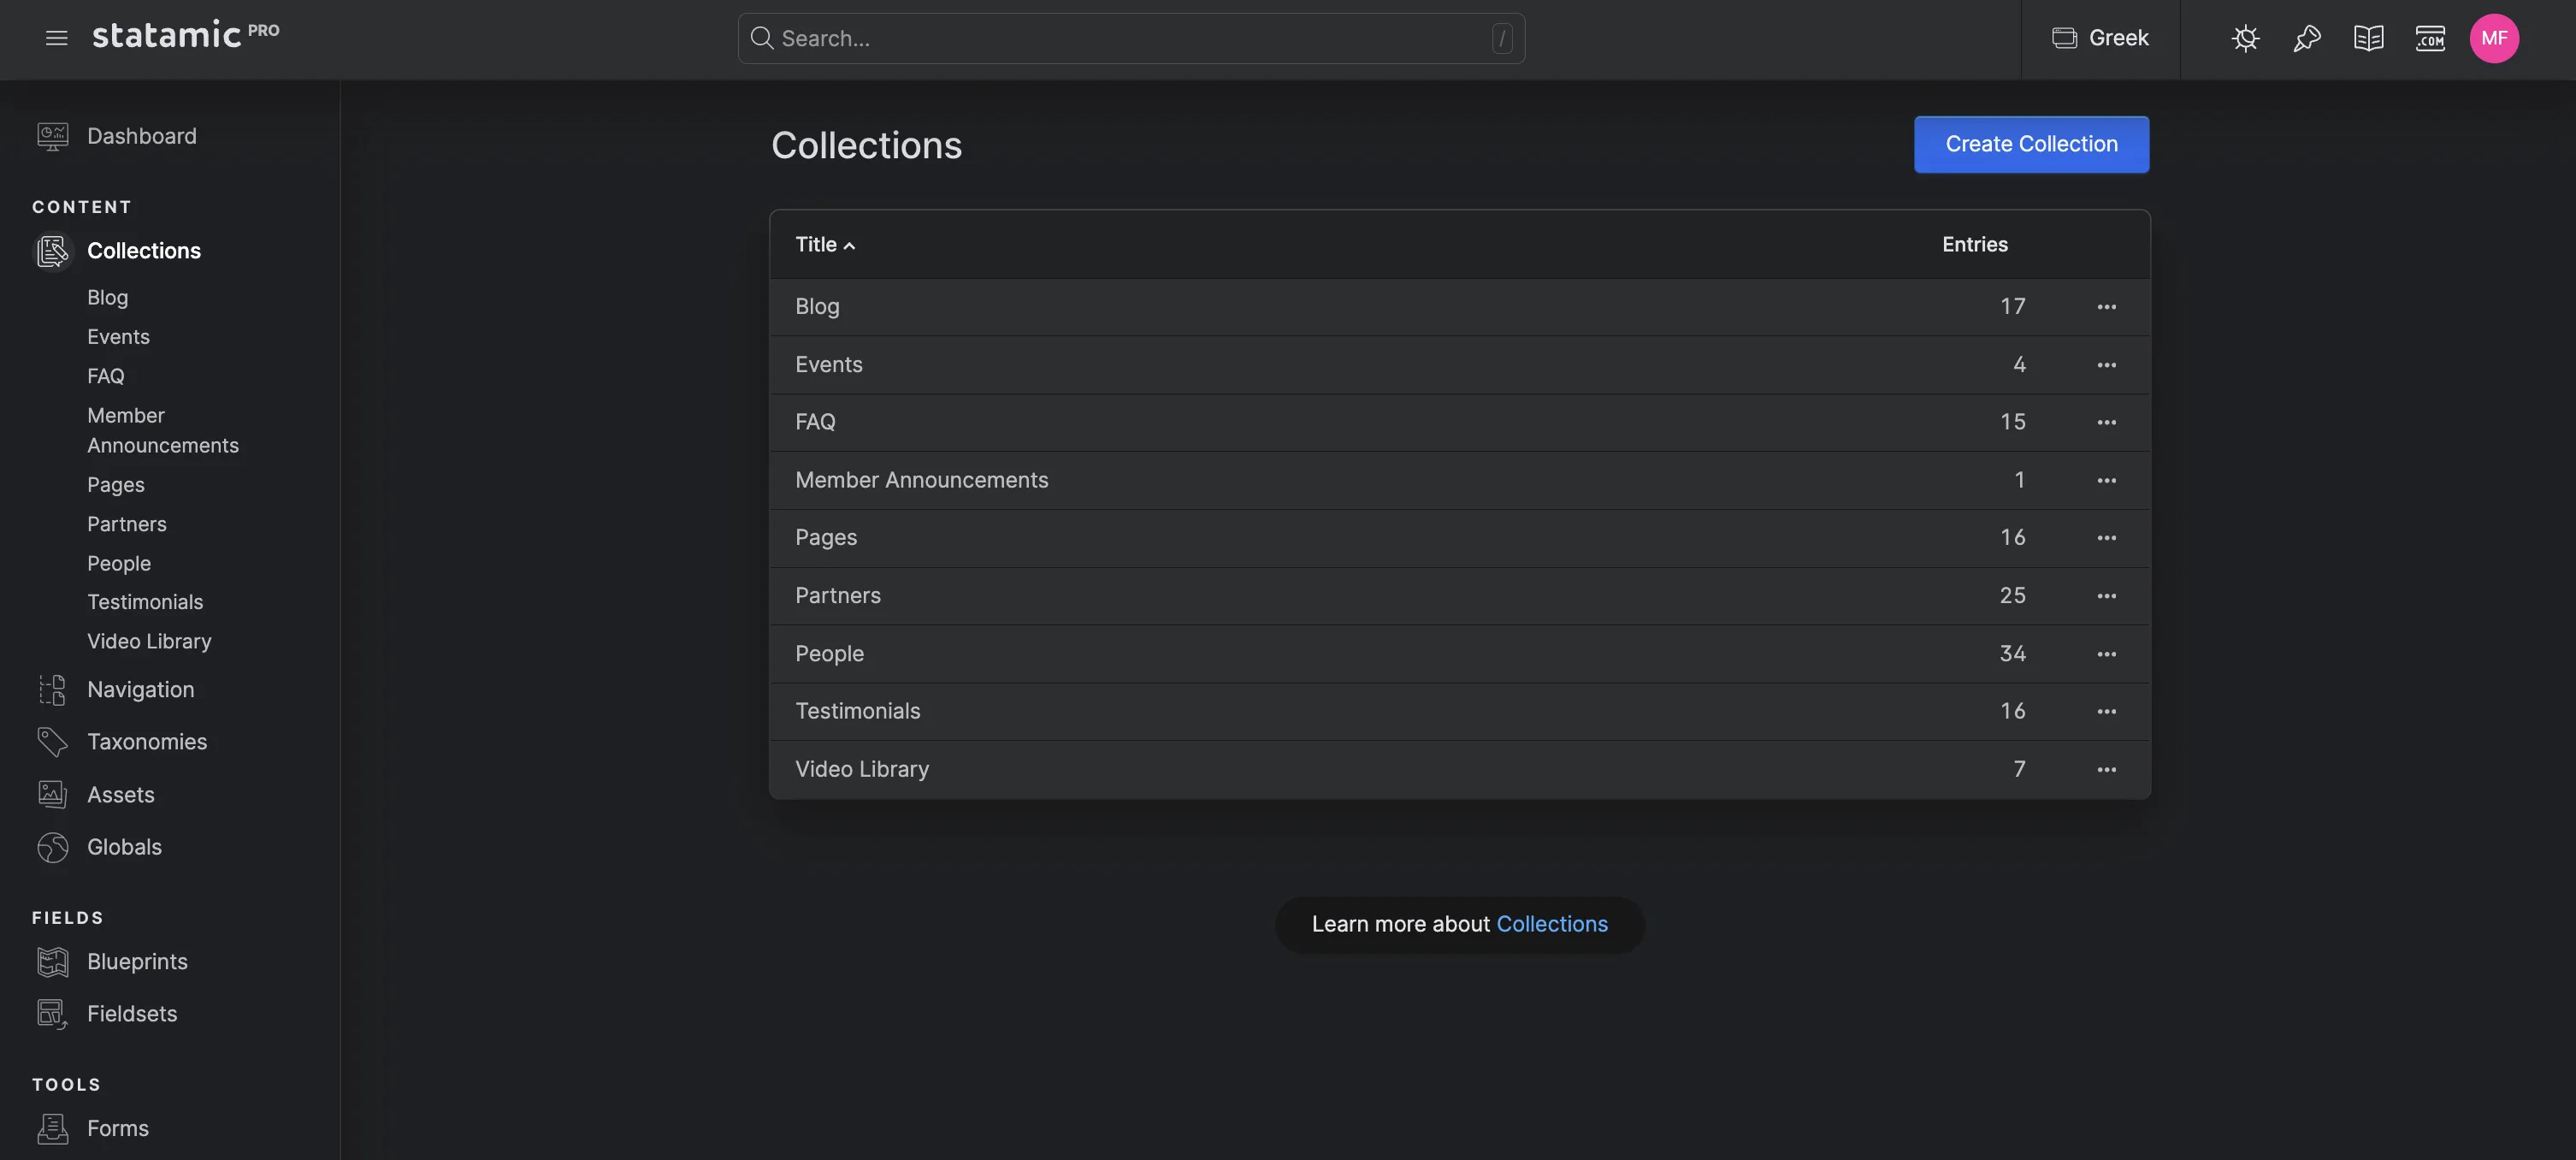
Task: Open the actions menu for the Partners collection
Action: coord(2106,596)
